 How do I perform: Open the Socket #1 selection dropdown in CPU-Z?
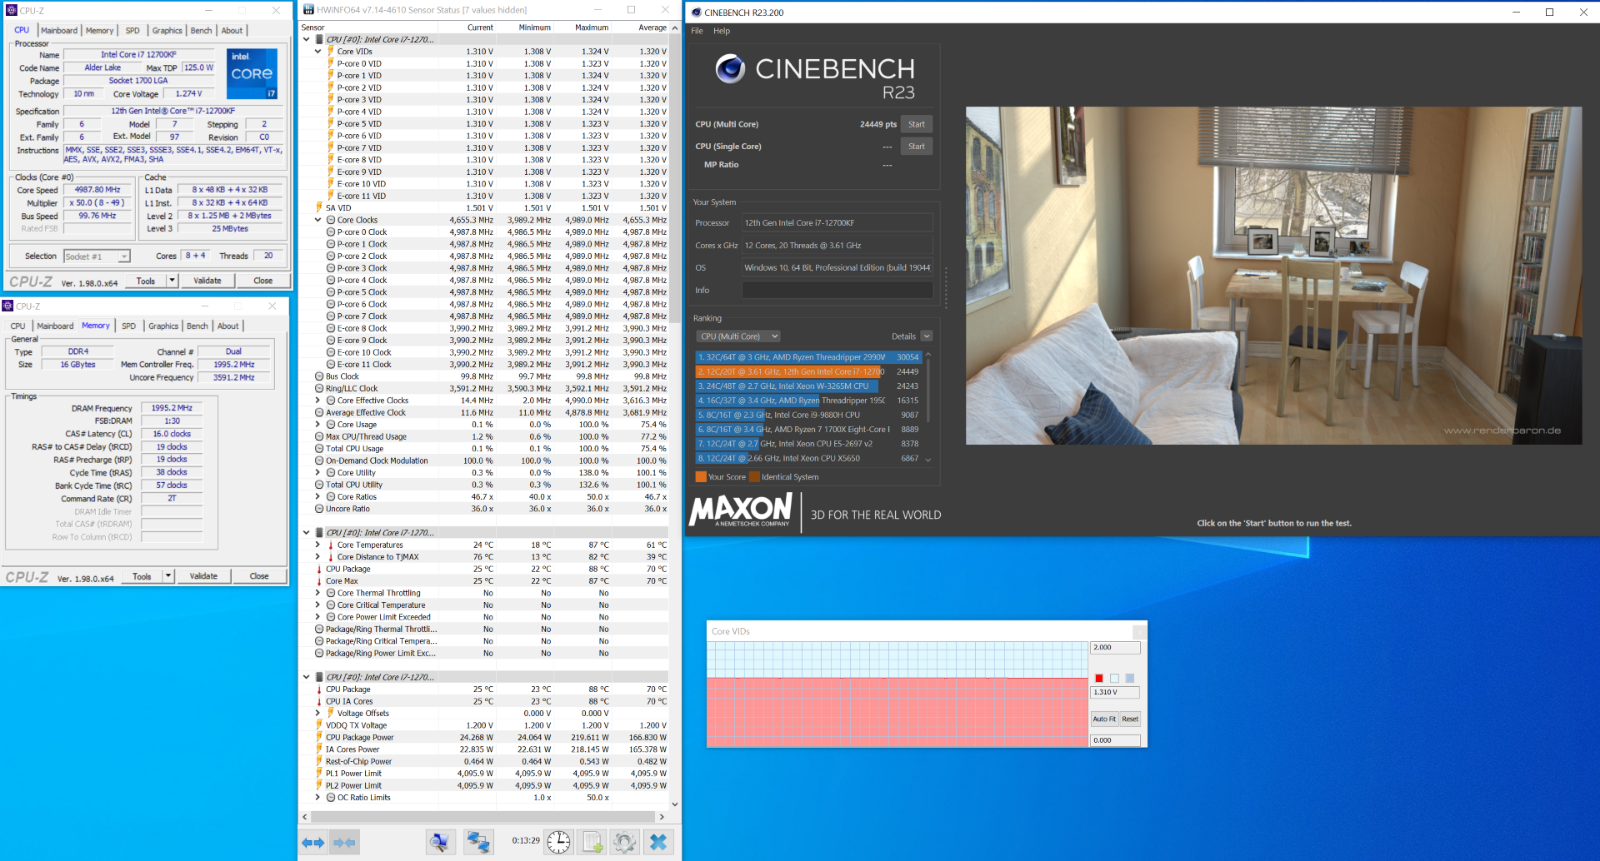click(x=97, y=256)
